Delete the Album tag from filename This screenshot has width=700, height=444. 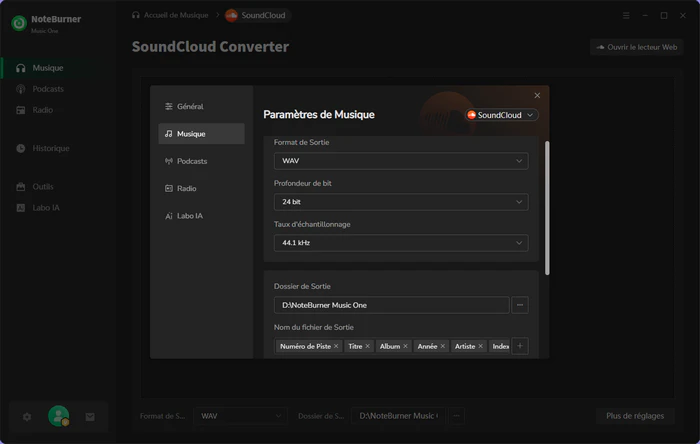tap(406, 346)
